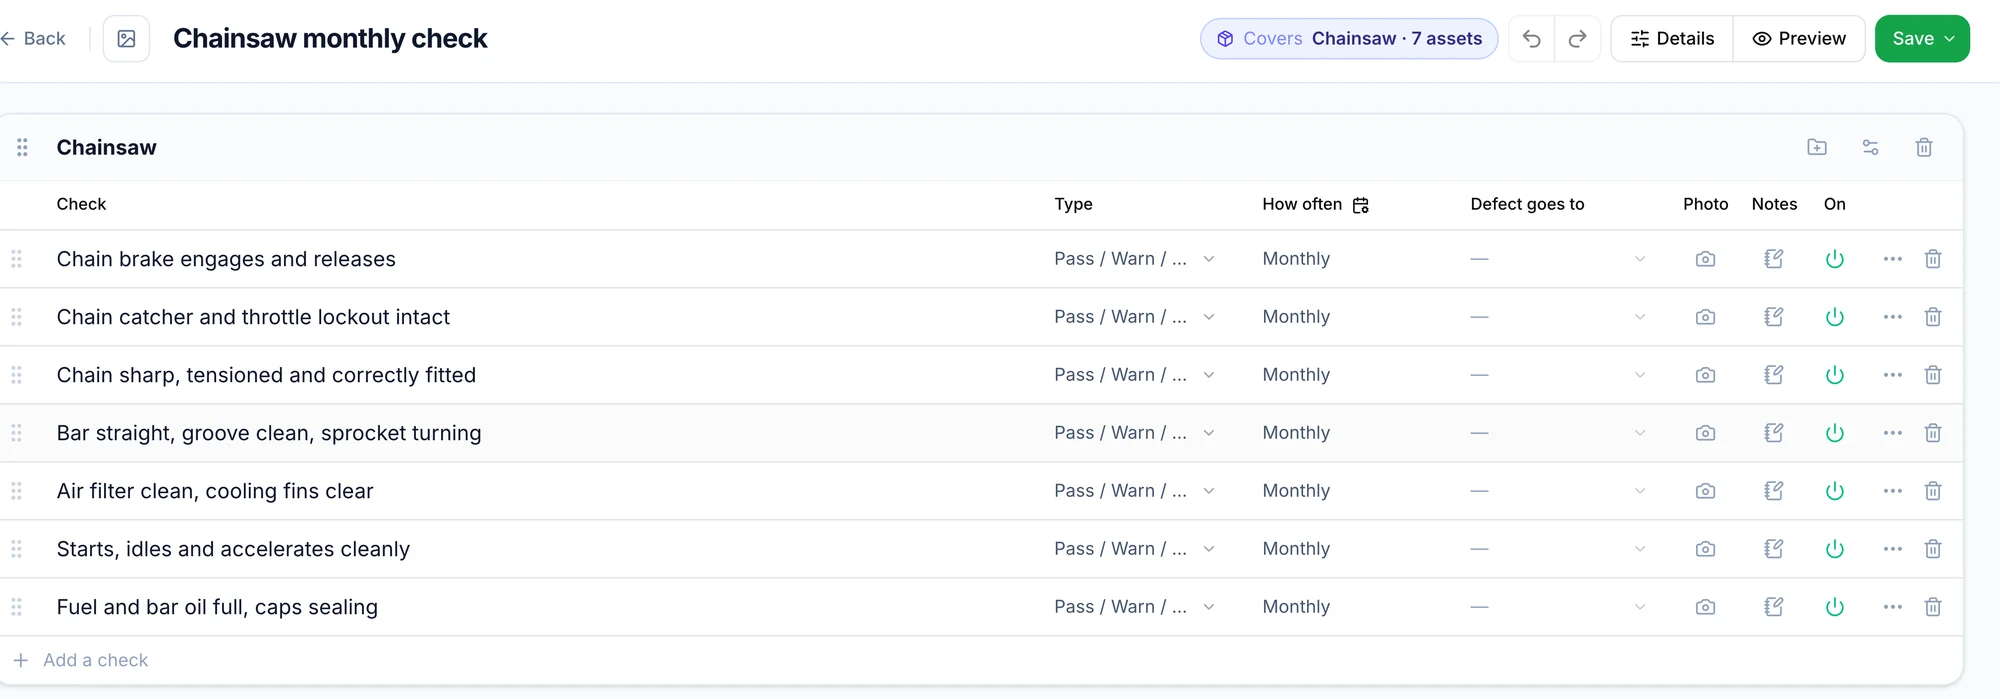The image size is (2000, 699).
Task: Click the calendar icon beside How often
Action: pos(1360,205)
